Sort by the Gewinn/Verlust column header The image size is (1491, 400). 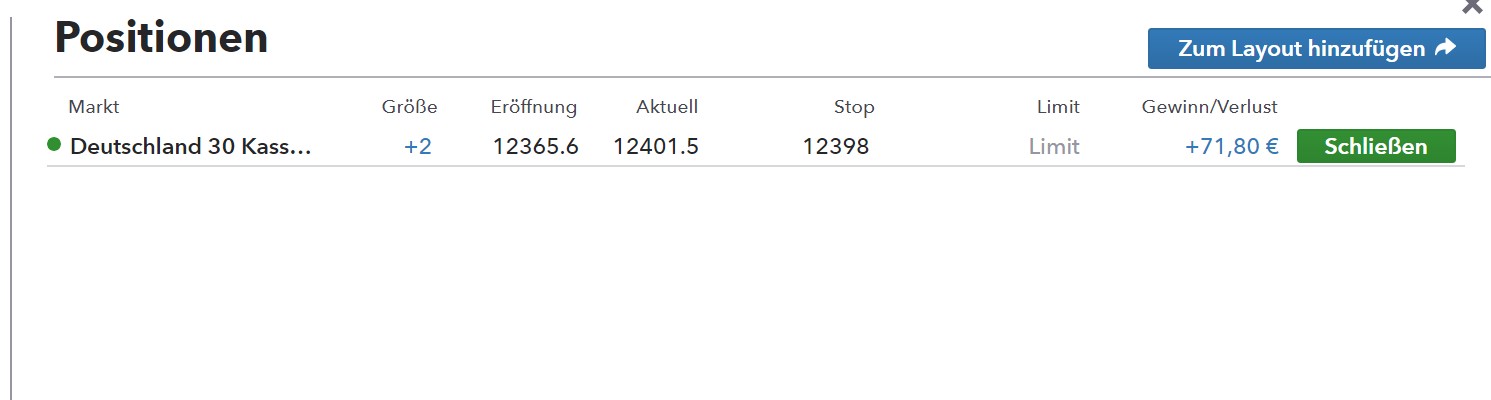point(1209,107)
